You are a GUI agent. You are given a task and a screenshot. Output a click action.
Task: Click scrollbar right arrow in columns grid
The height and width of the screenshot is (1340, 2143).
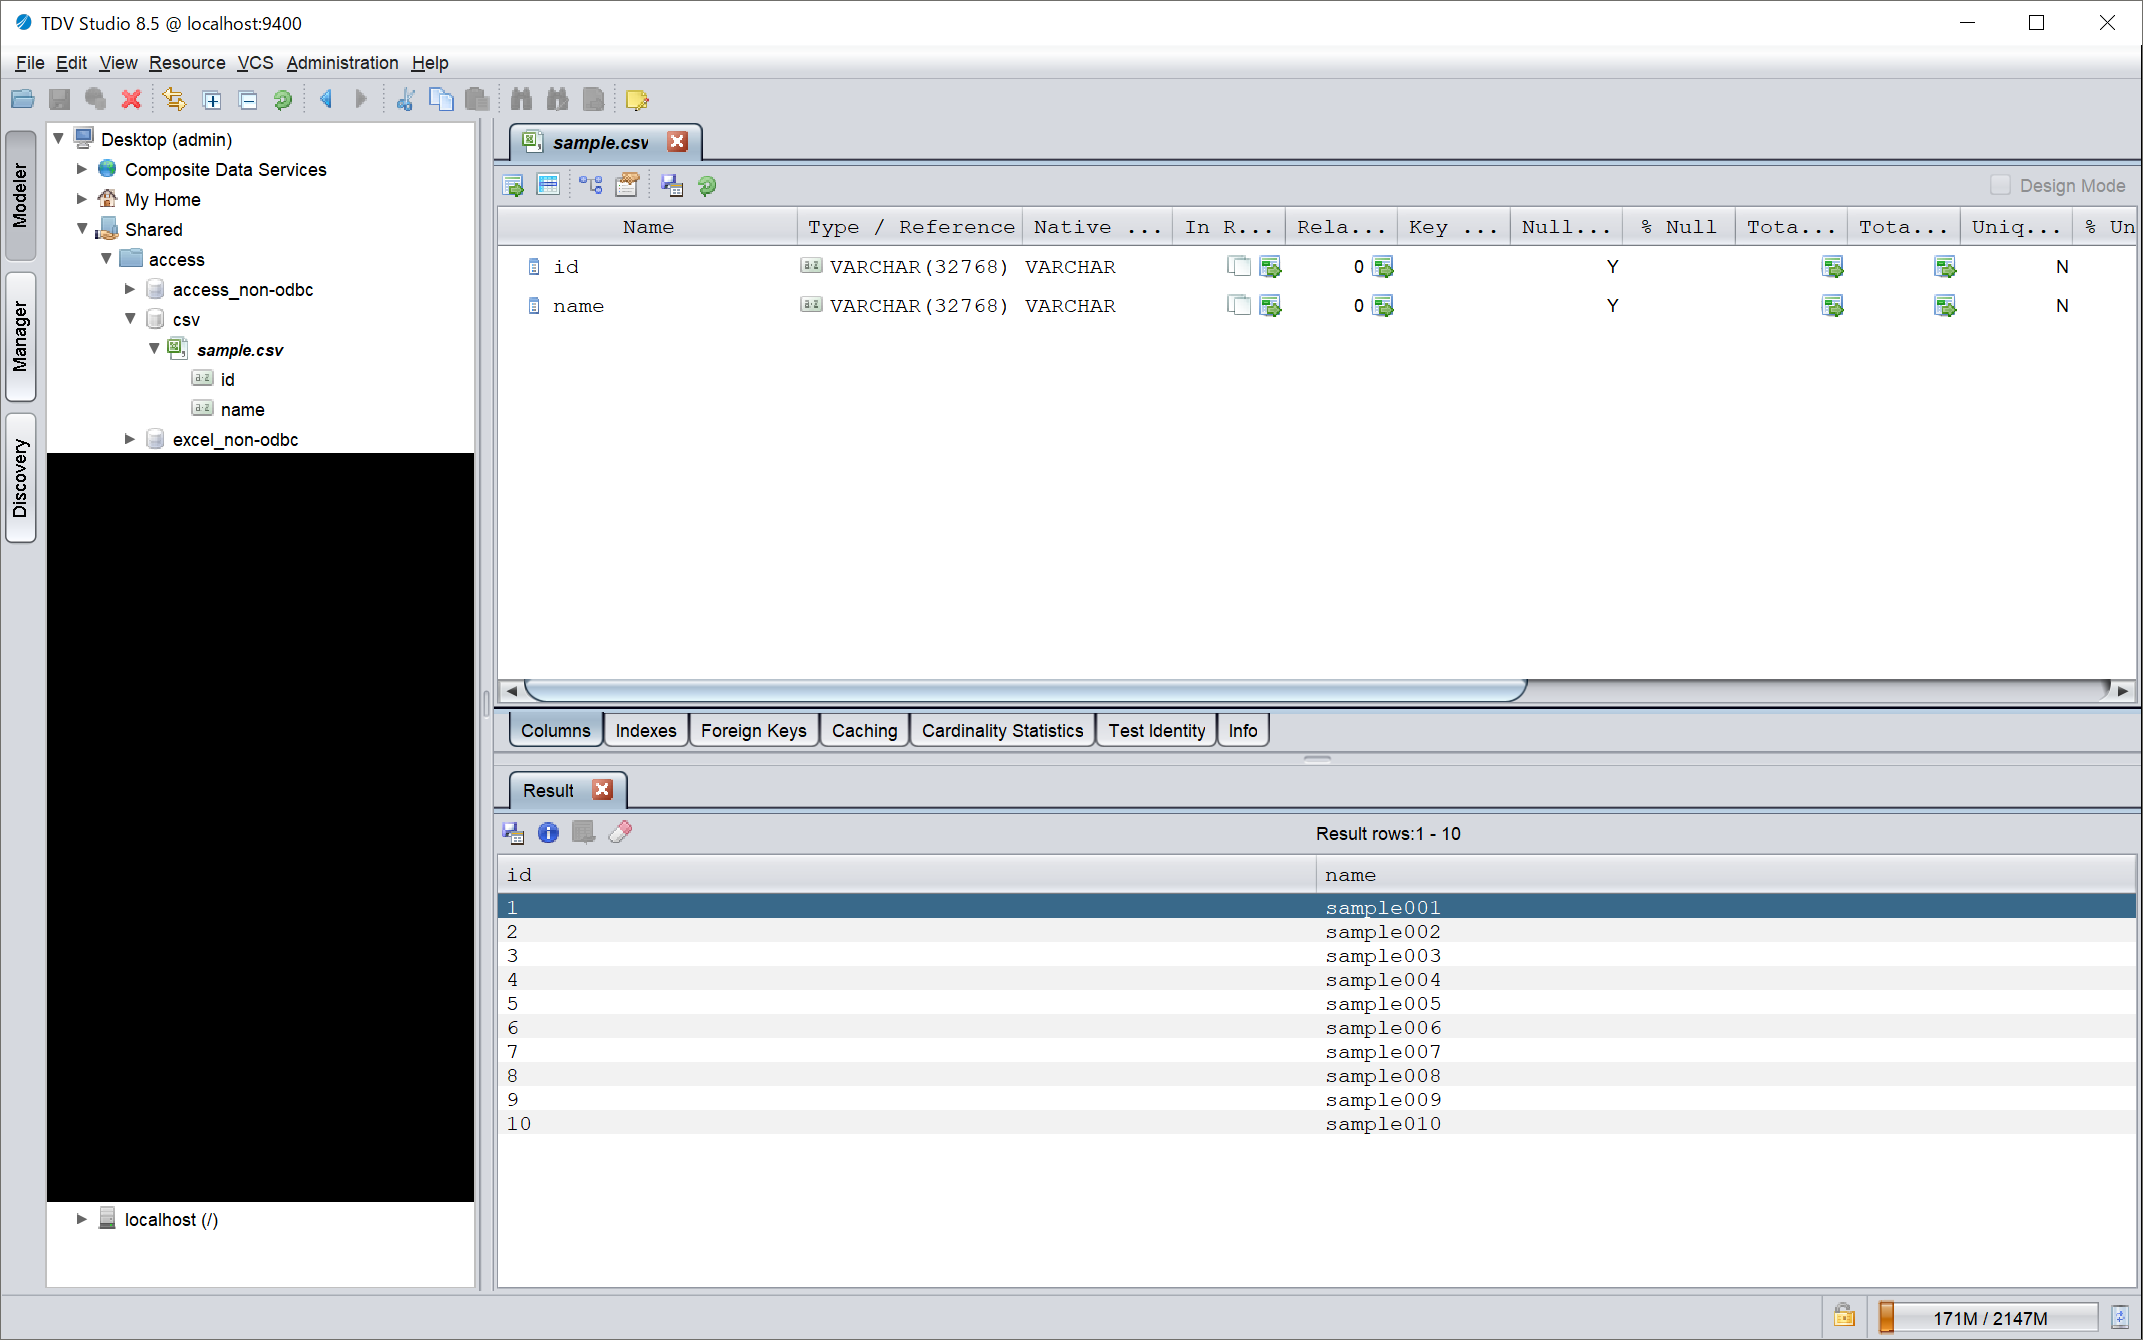click(x=2123, y=690)
